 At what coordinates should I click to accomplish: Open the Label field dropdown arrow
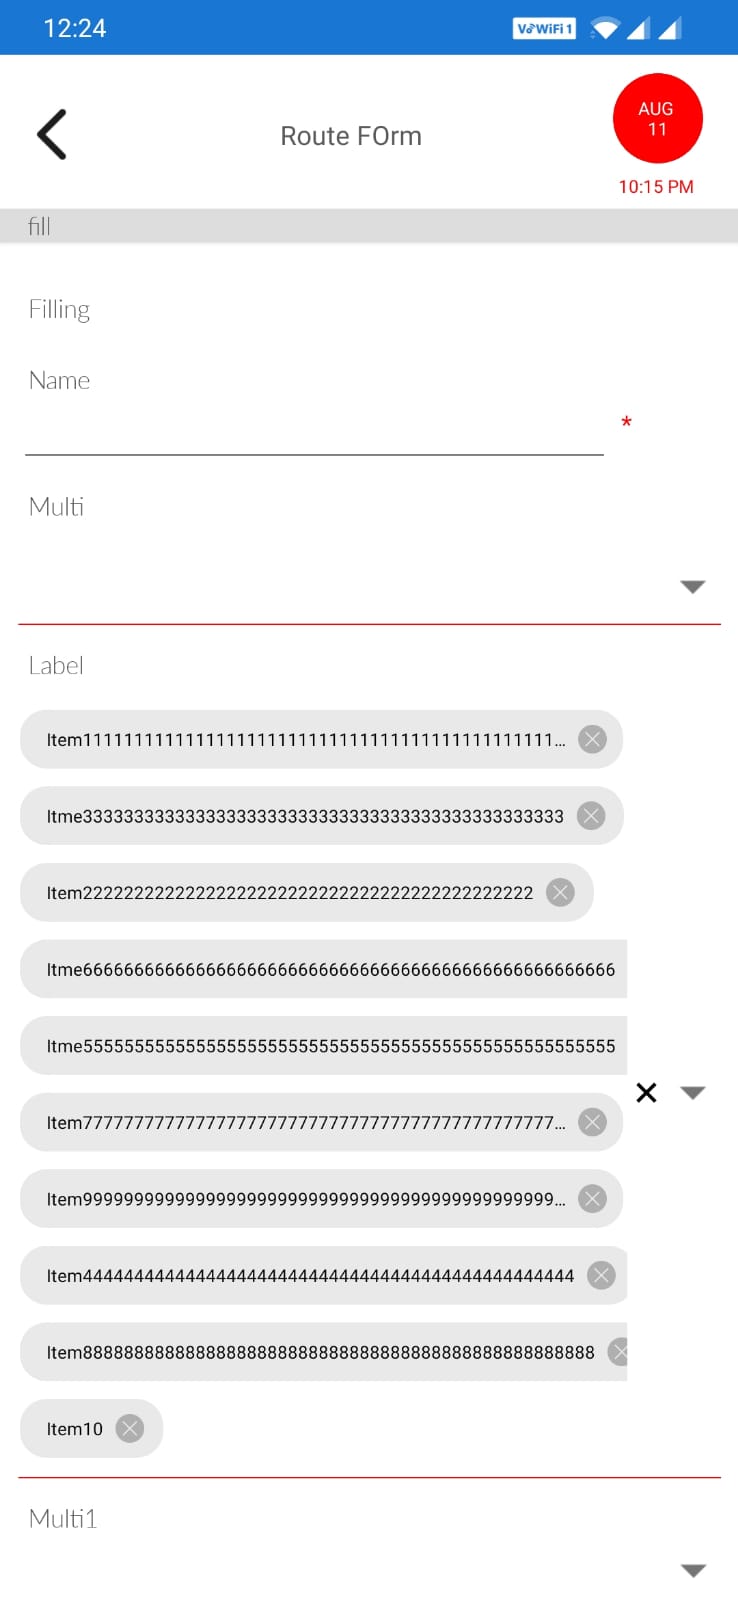[692, 1092]
